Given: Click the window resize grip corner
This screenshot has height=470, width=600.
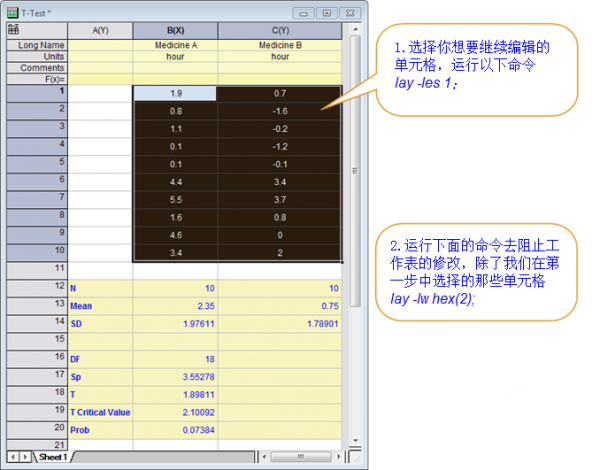Looking at the screenshot, I should tap(356, 457).
